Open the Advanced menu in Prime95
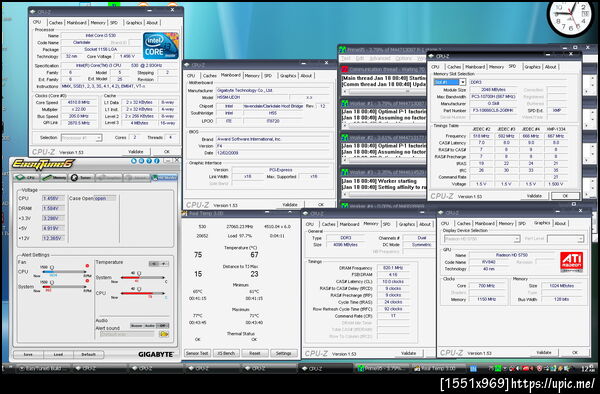This screenshot has width=600, height=394. 380,59
